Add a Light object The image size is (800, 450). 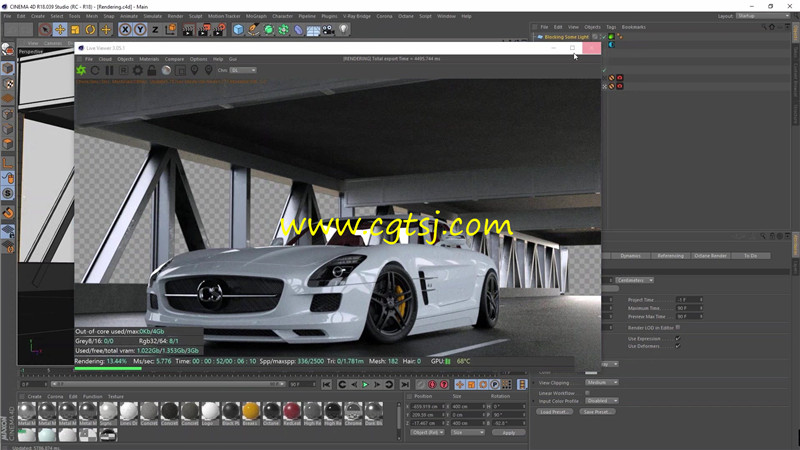tap(343, 30)
